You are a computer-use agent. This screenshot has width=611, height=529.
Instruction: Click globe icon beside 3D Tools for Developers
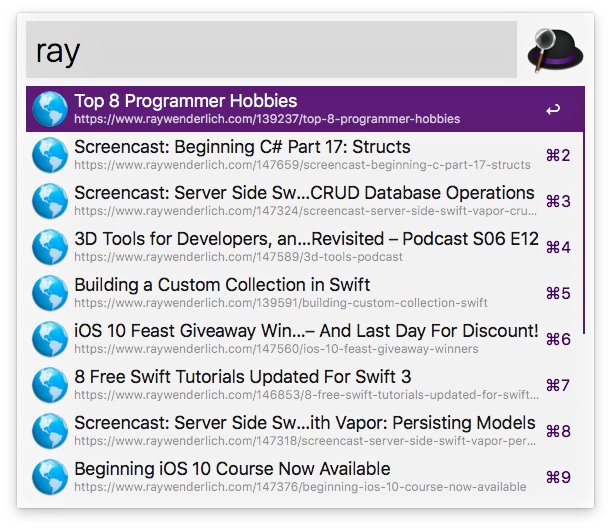pos(49,247)
